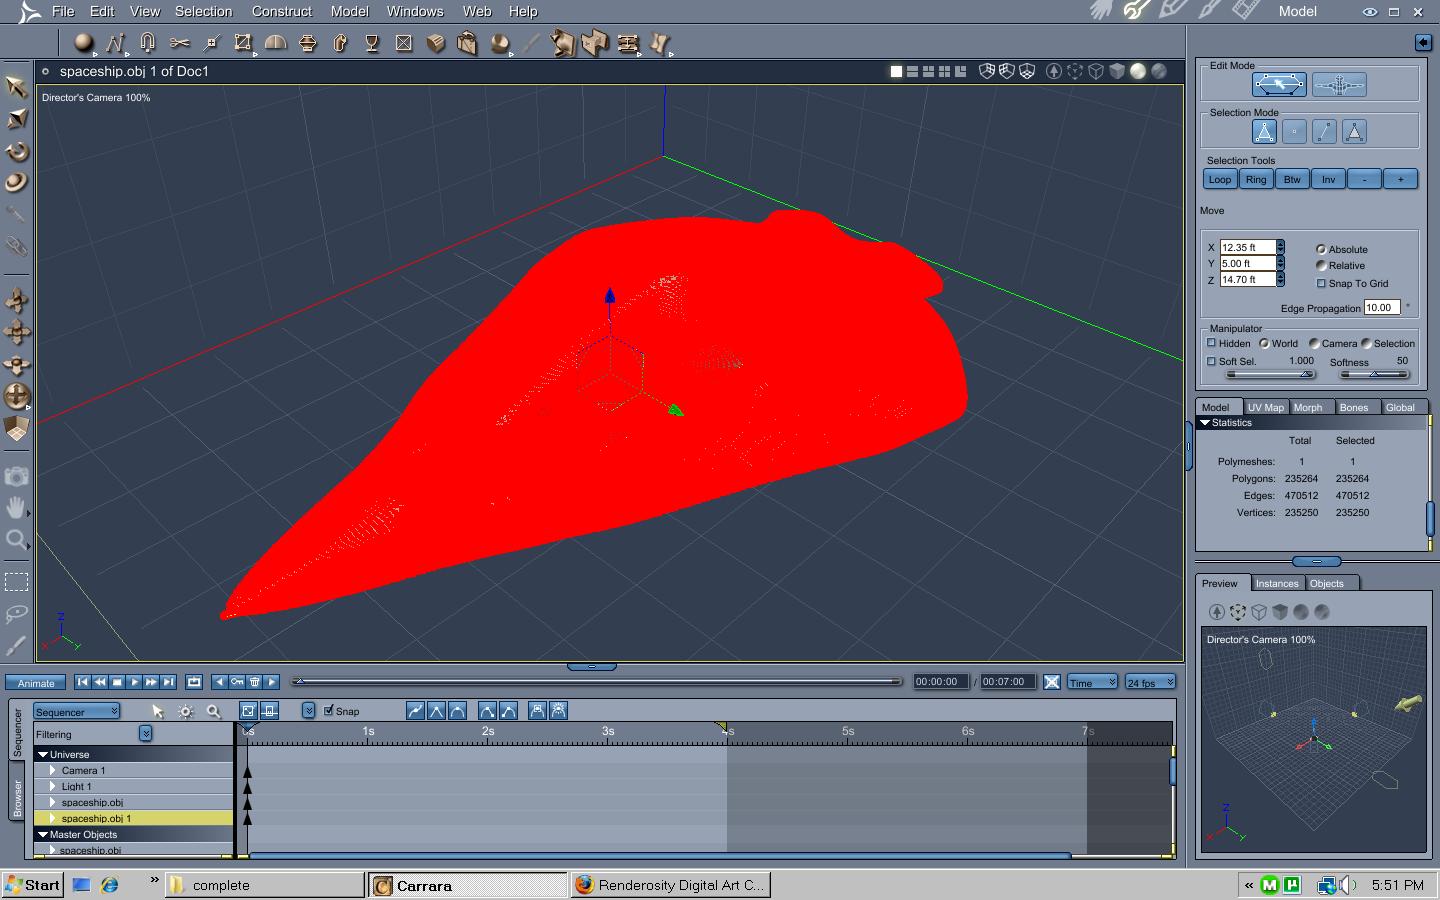Click the Animate button
Image resolution: width=1440 pixels, height=900 pixels.
click(36, 683)
